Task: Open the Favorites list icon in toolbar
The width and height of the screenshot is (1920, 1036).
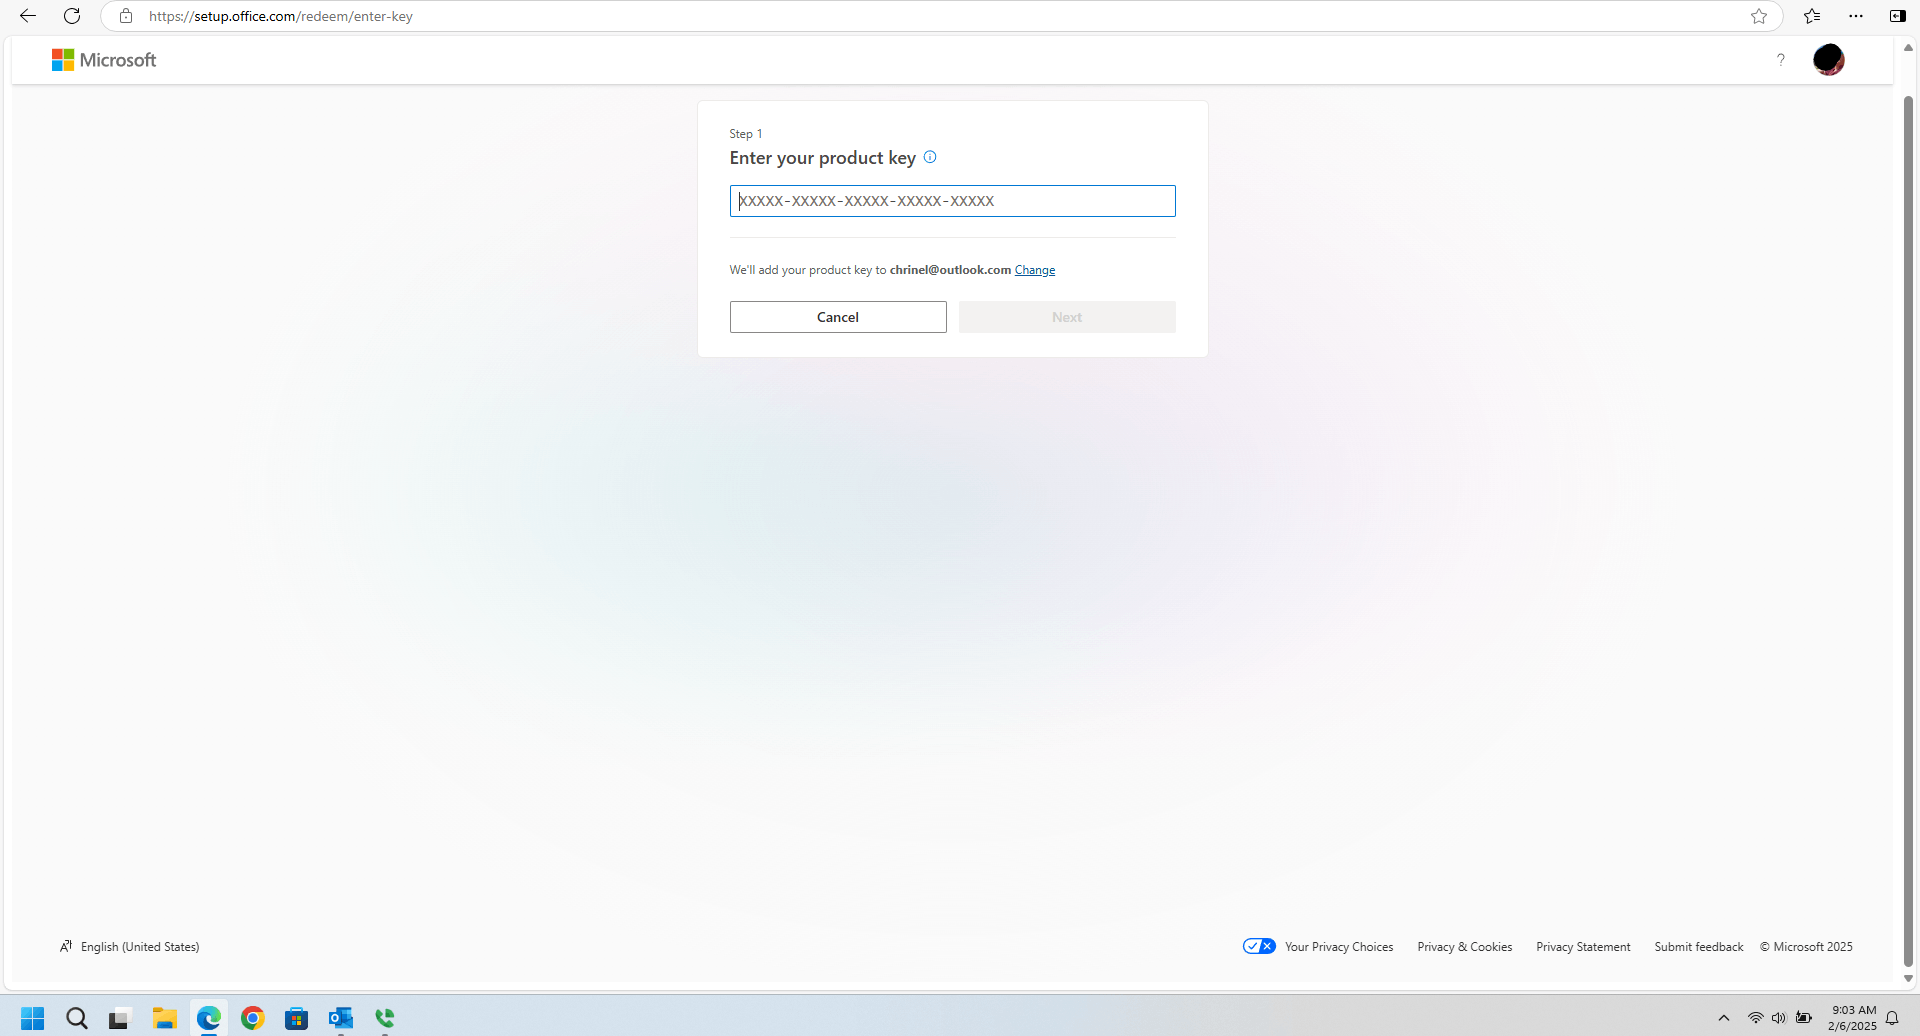Action: tap(1812, 16)
